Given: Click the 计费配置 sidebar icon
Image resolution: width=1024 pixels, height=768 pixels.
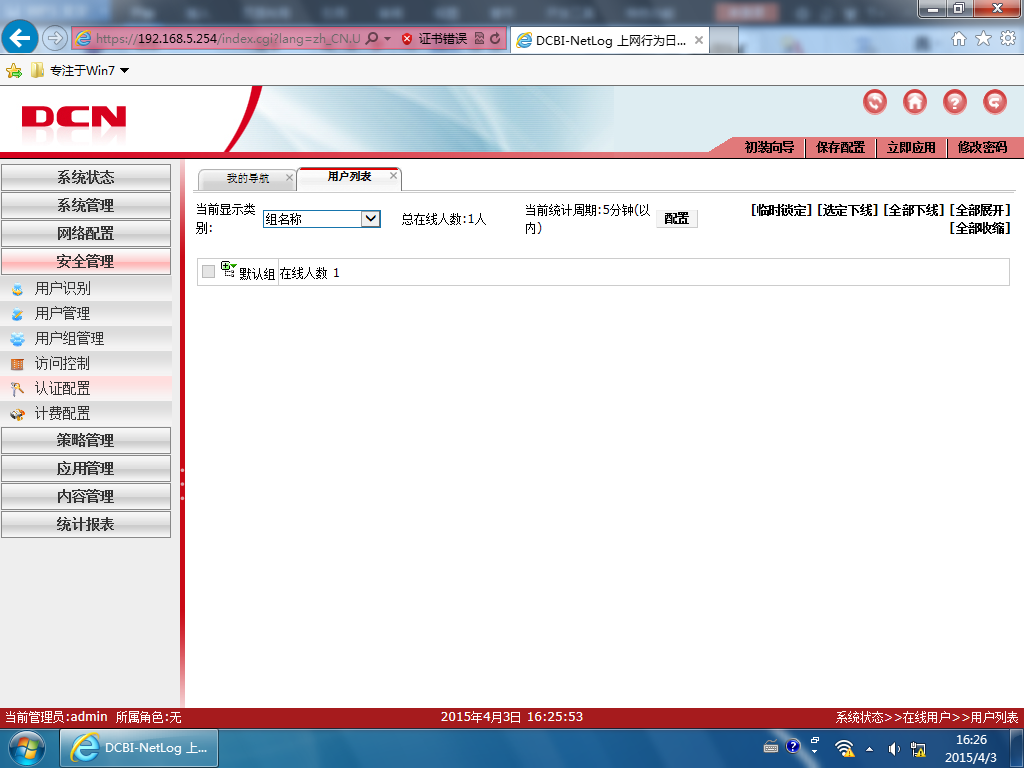Looking at the screenshot, I should [x=18, y=414].
